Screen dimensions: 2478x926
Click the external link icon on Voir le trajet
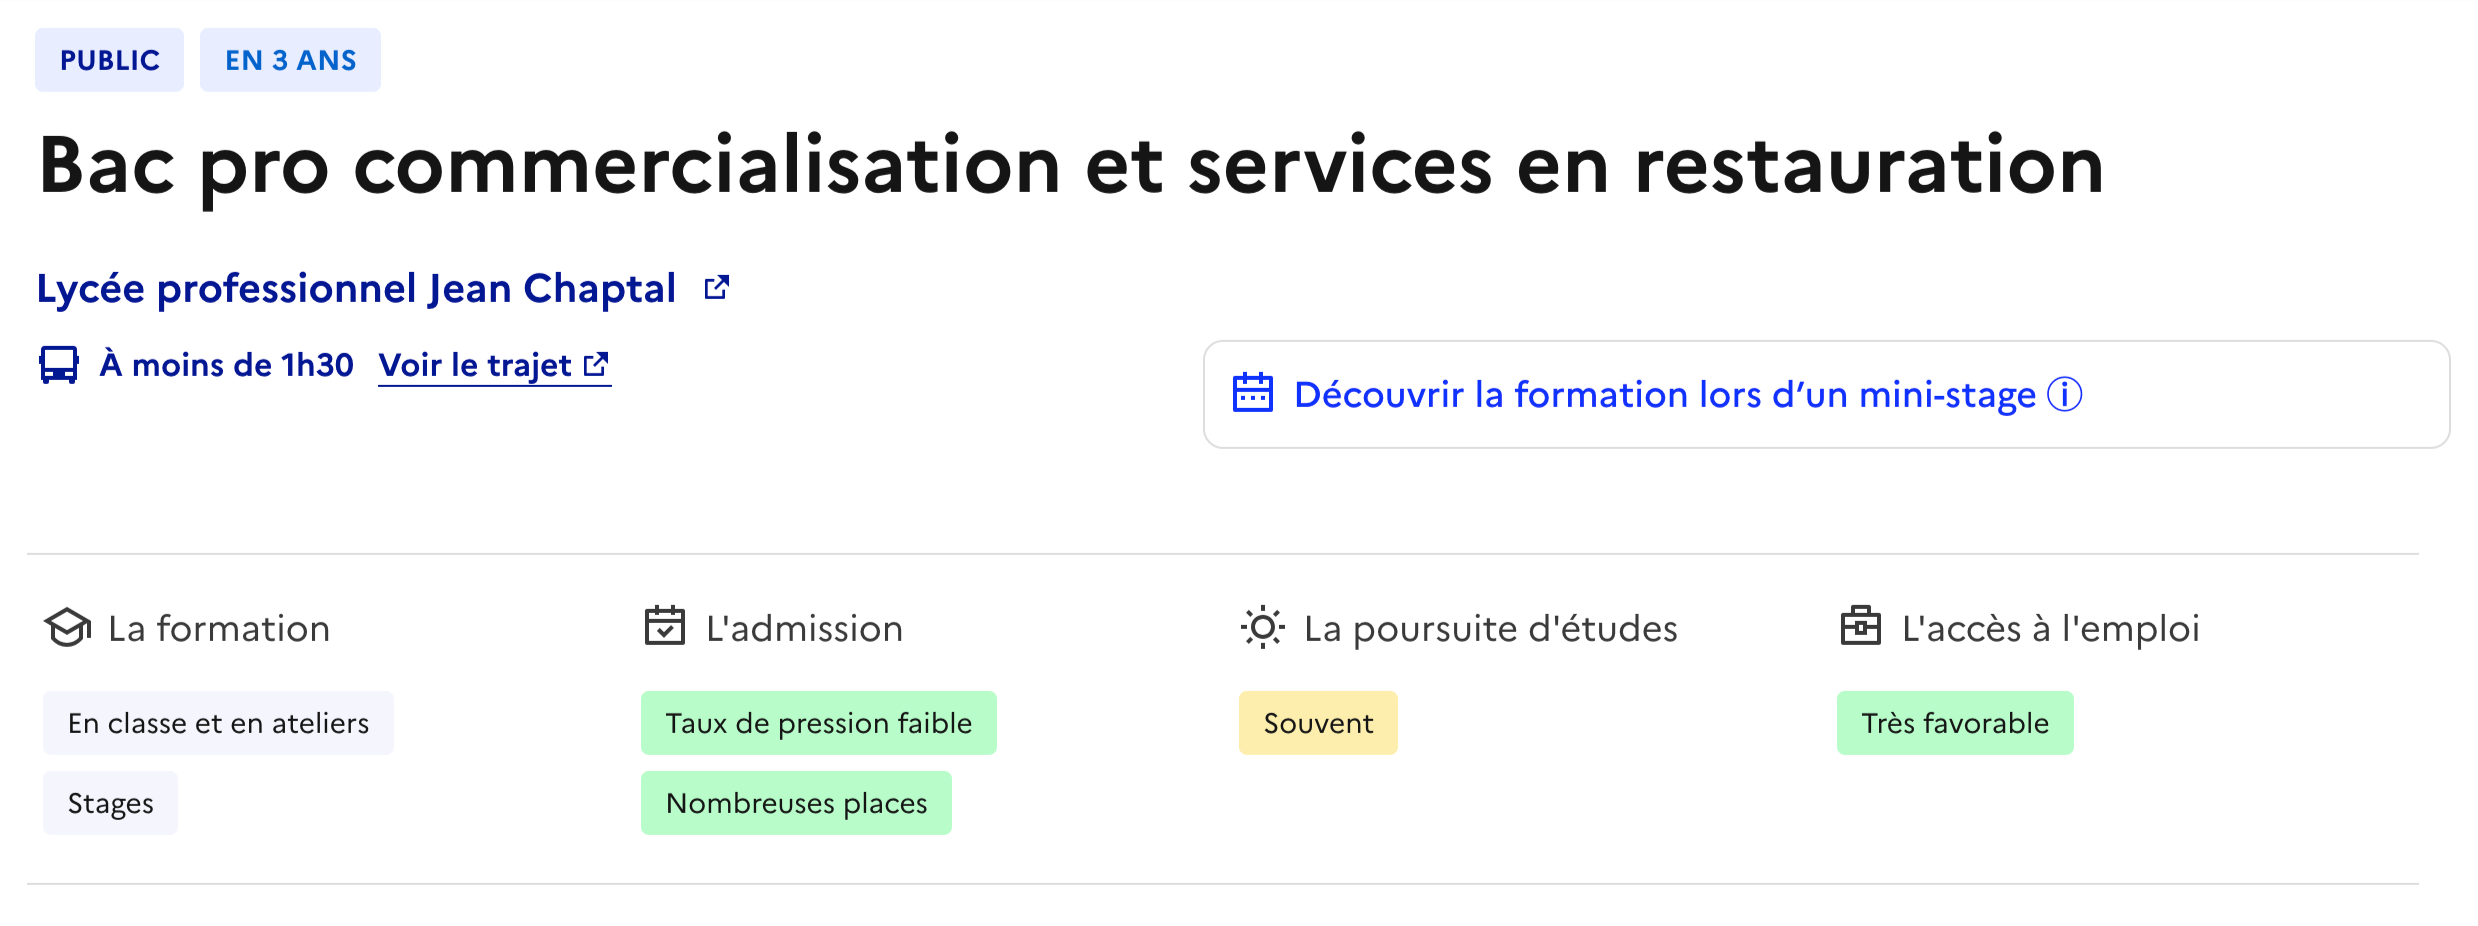pyautogui.click(x=598, y=365)
